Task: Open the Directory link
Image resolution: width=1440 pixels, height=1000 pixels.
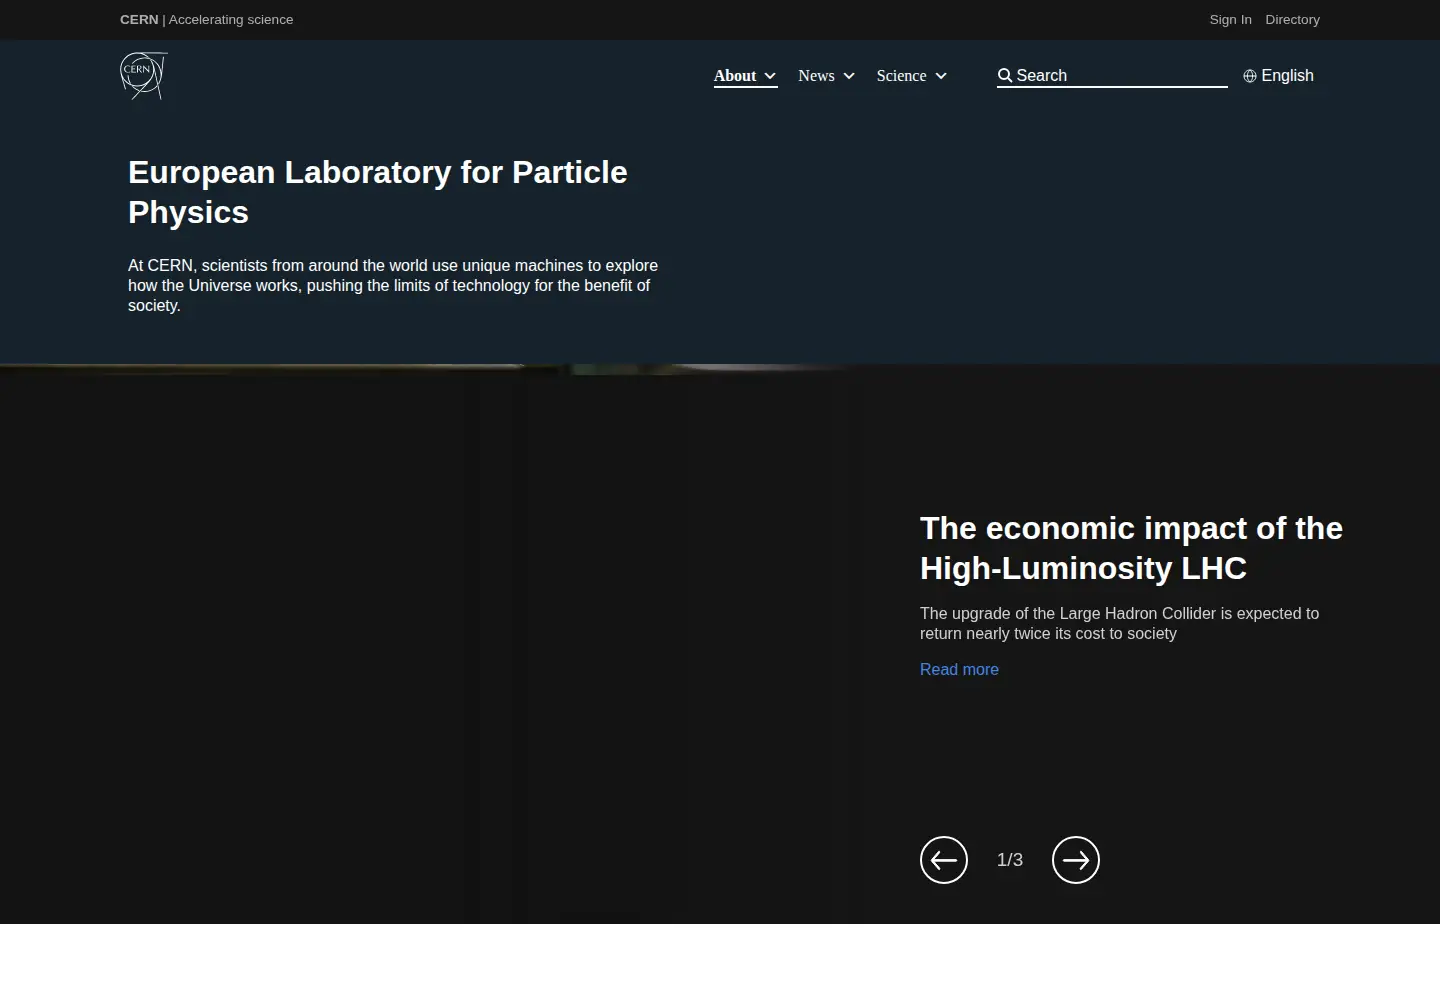Action: tap(1292, 20)
